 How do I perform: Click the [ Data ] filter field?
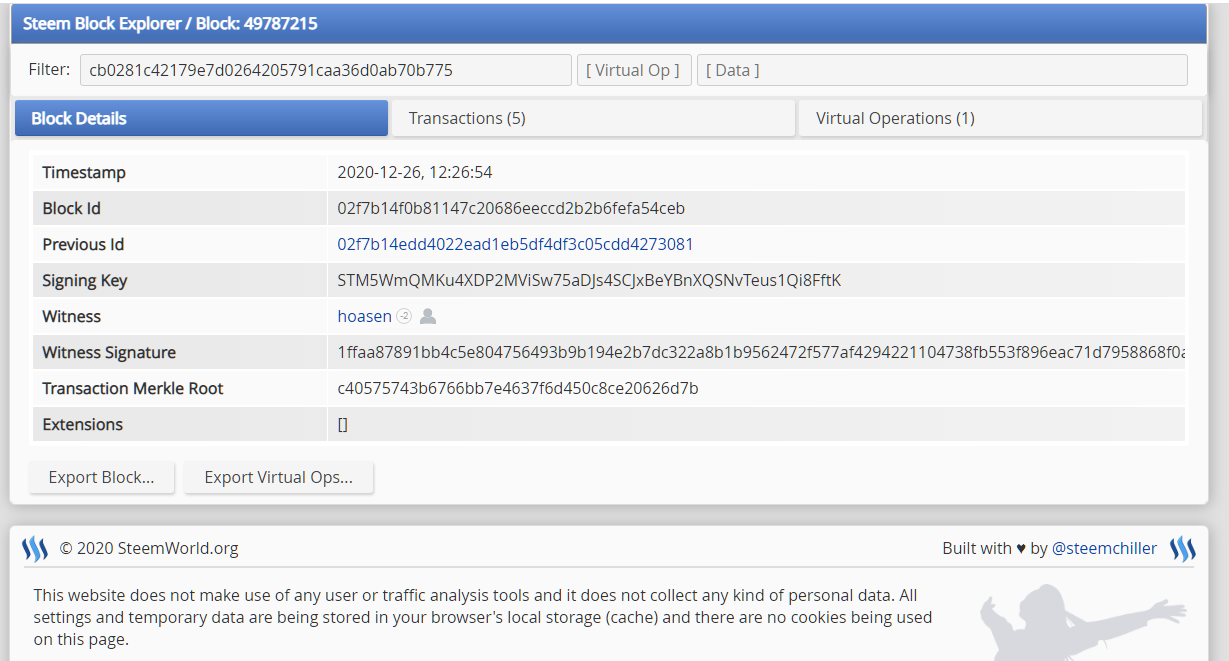(x=942, y=70)
